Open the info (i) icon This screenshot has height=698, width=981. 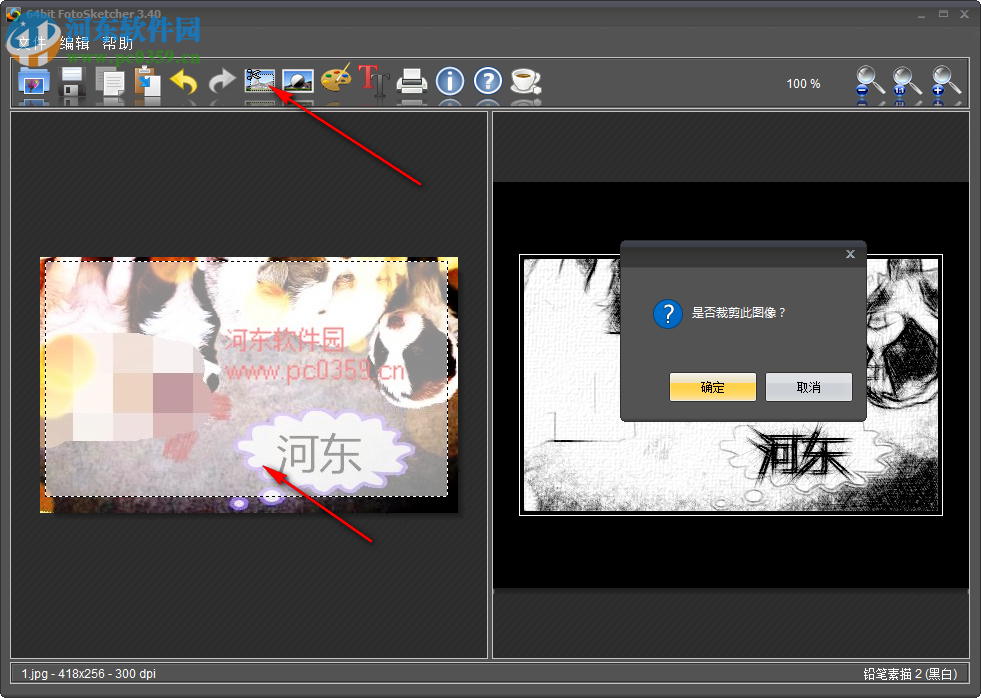point(450,83)
